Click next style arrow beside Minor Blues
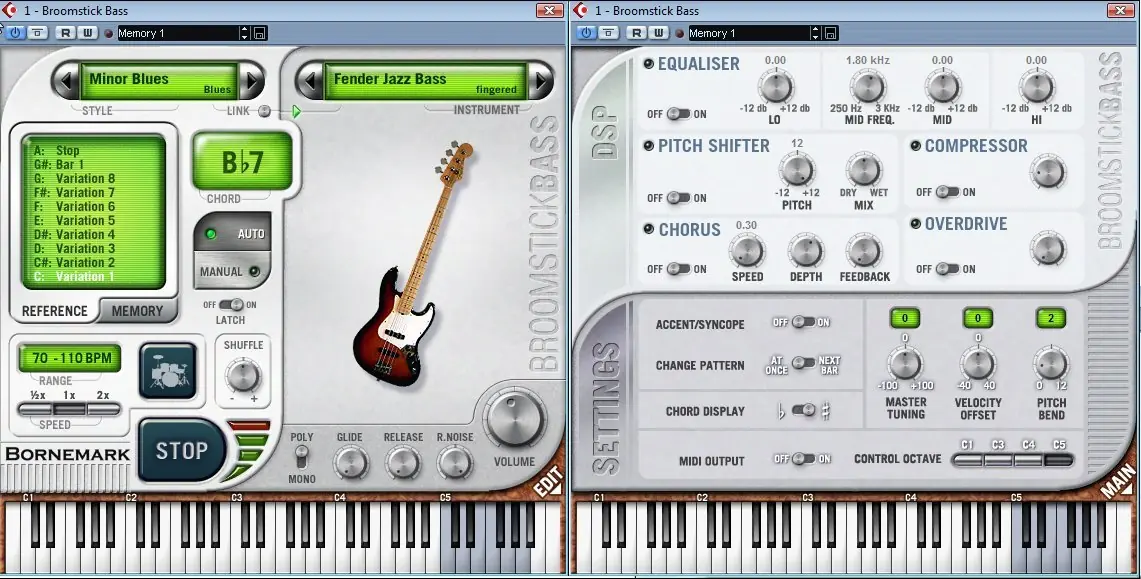1141x579 pixels. point(252,81)
